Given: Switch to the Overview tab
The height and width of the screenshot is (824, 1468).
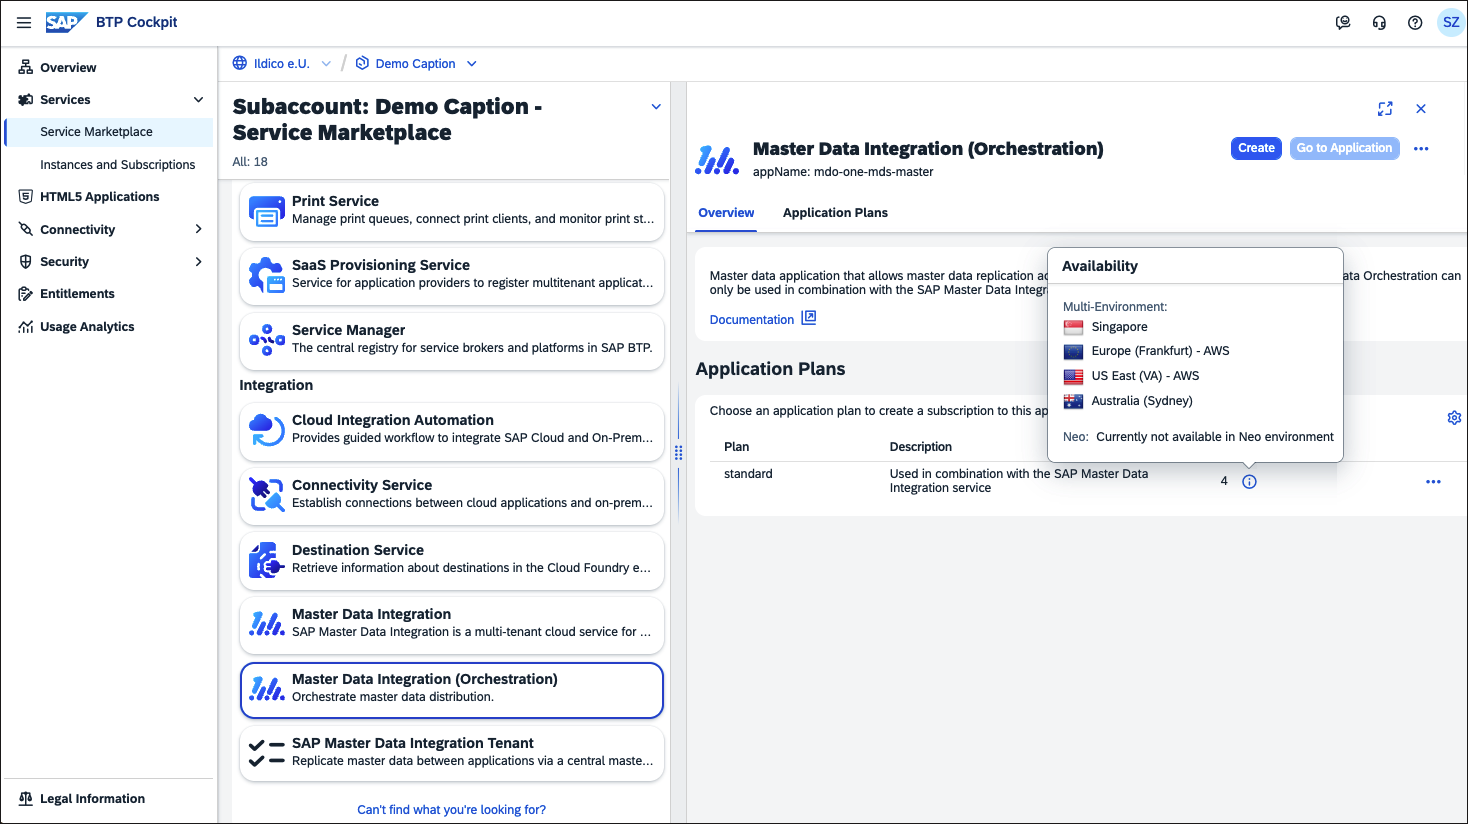Looking at the screenshot, I should tap(726, 213).
